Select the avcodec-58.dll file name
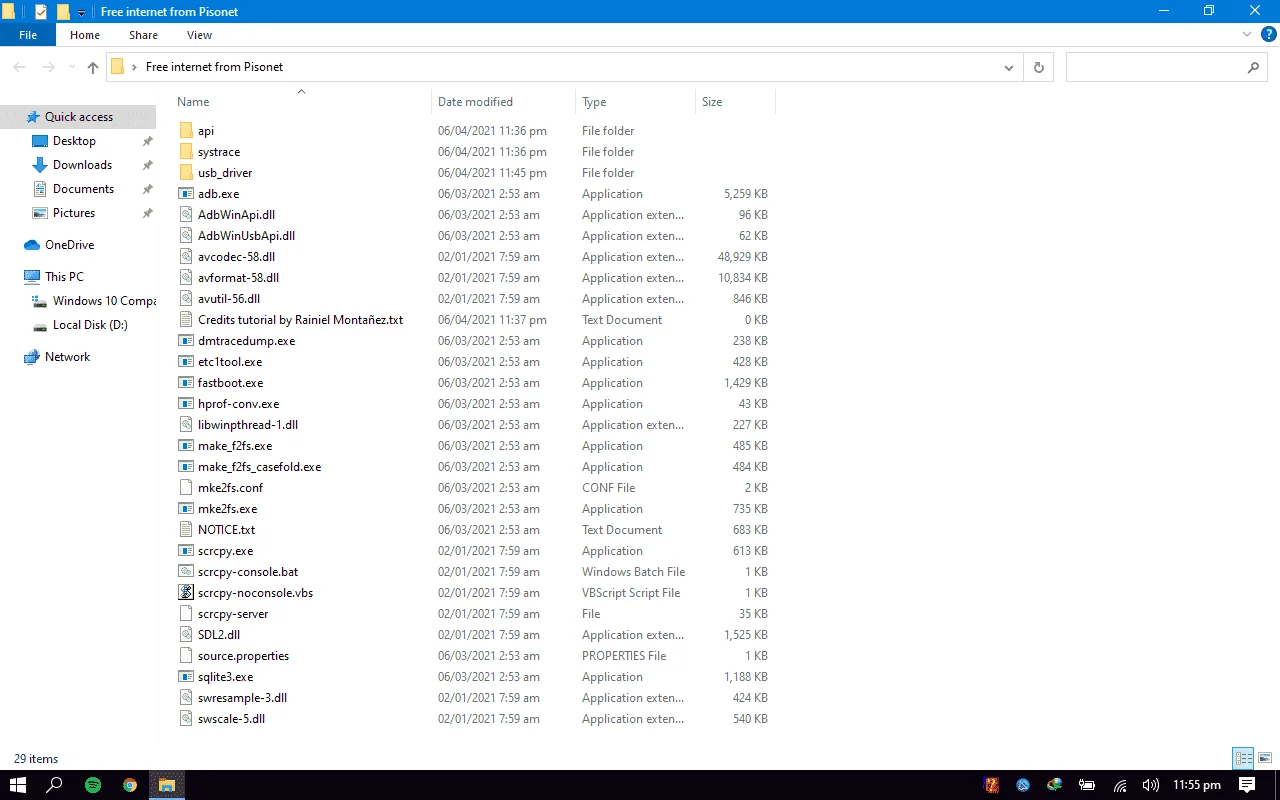The image size is (1280, 800). [236, 257]
